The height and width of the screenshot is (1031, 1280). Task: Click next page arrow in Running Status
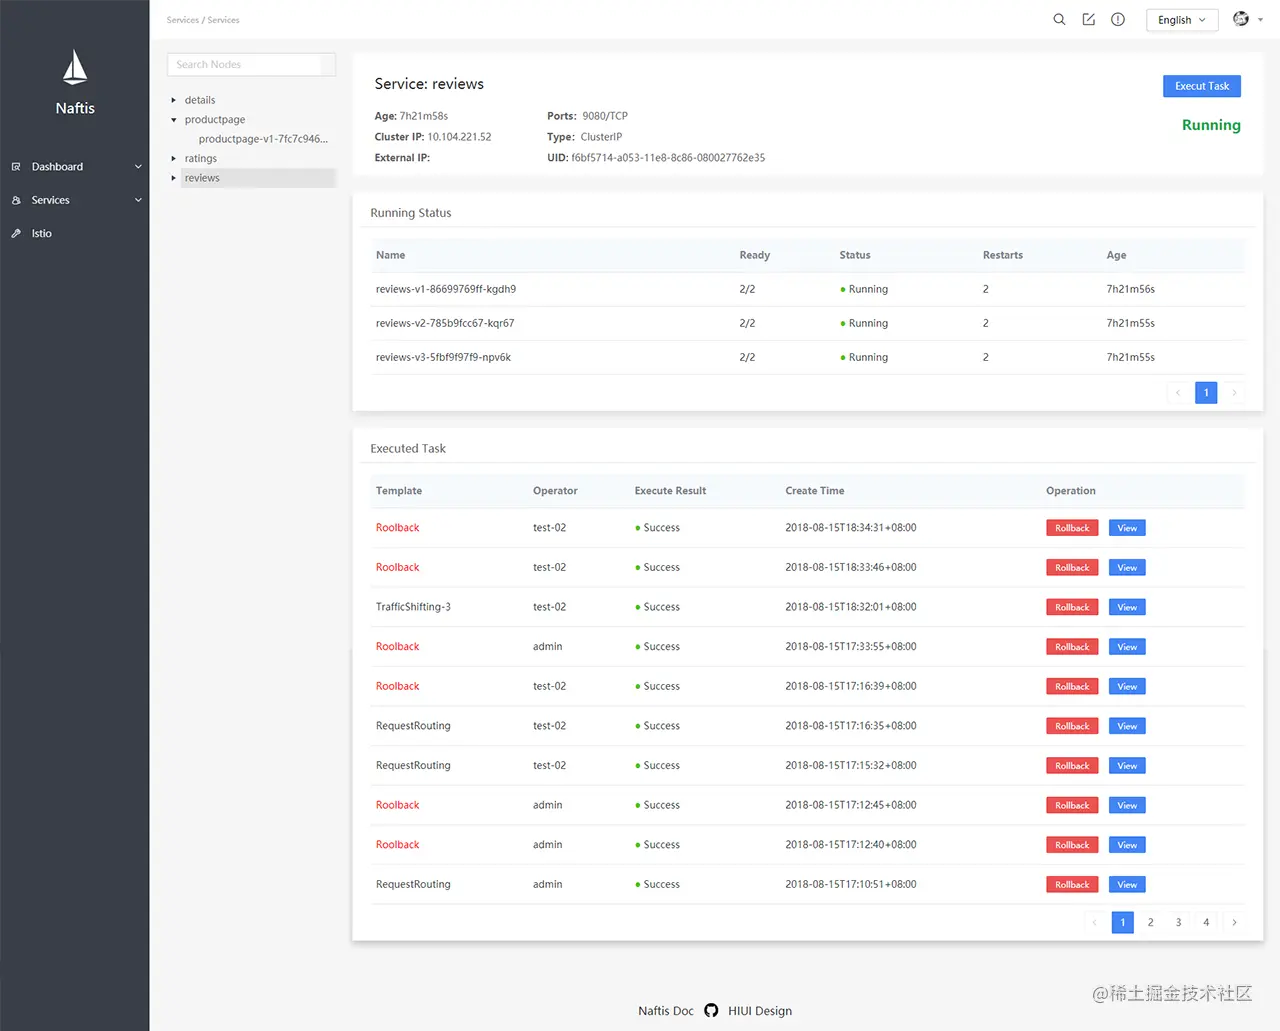click(1234, 393)
